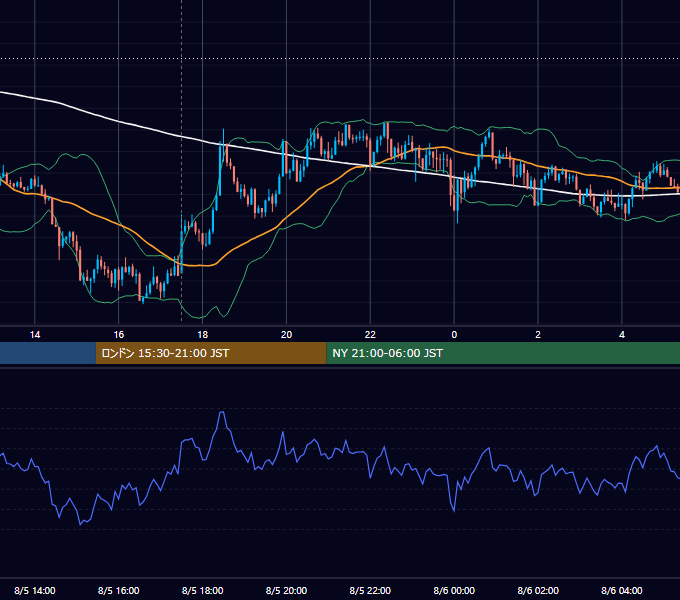Click the 8/5 22:00 time label
This screenshot has height=600, width=680.
(370, 590)
